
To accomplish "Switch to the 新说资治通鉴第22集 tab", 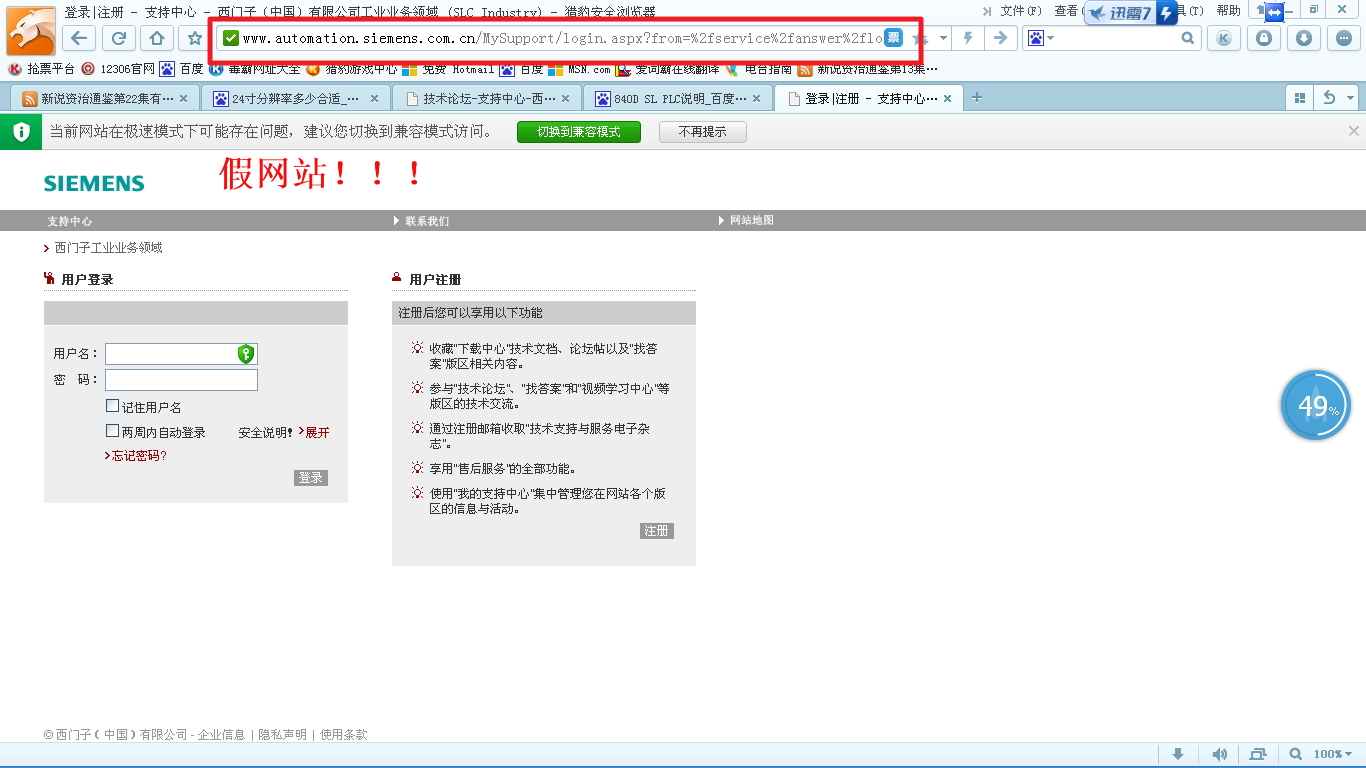I will (x=105, y=98).
